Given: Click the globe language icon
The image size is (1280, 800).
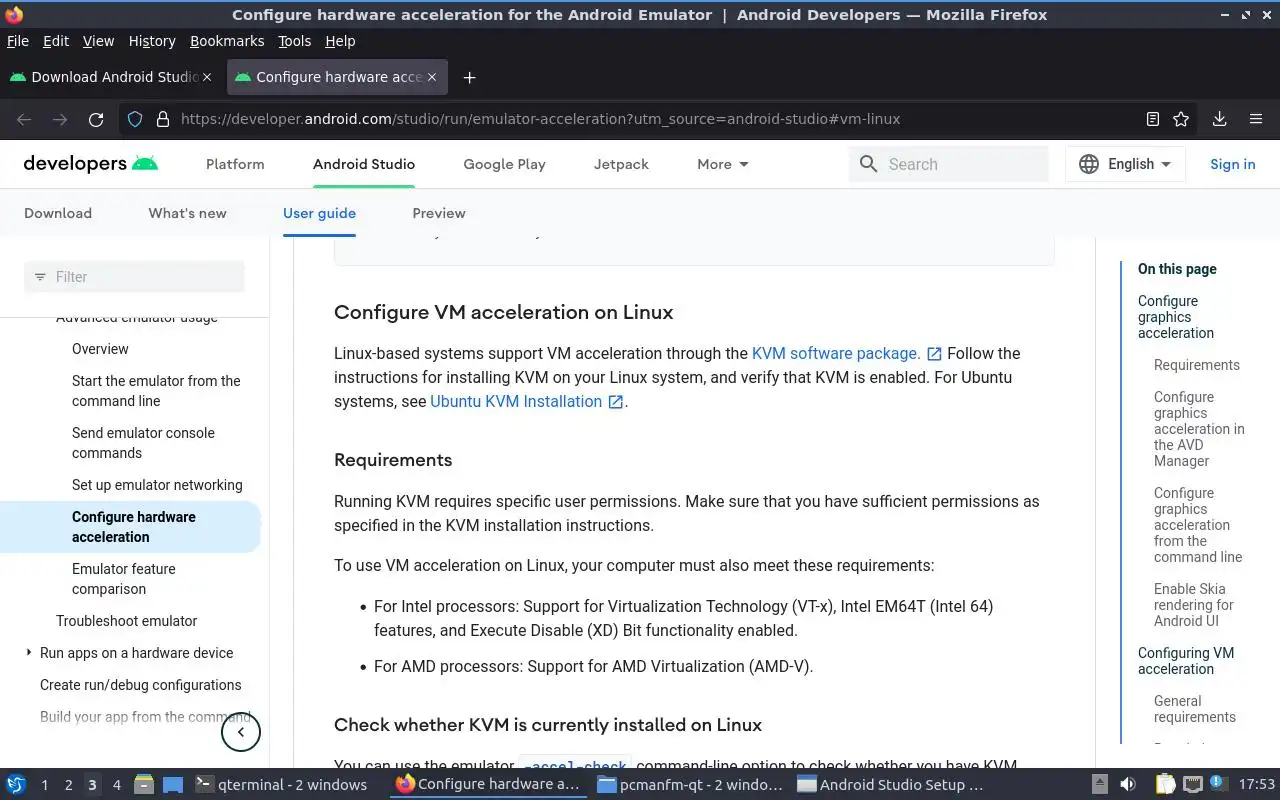Looking at the screenshot, I should click(x=1089, y=164).
